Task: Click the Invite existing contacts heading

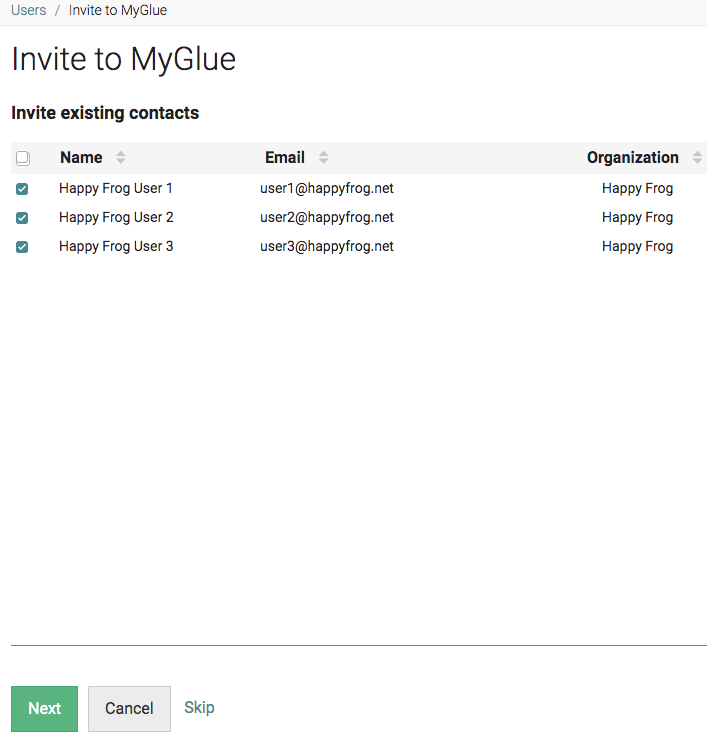Action: coord(105,113)
